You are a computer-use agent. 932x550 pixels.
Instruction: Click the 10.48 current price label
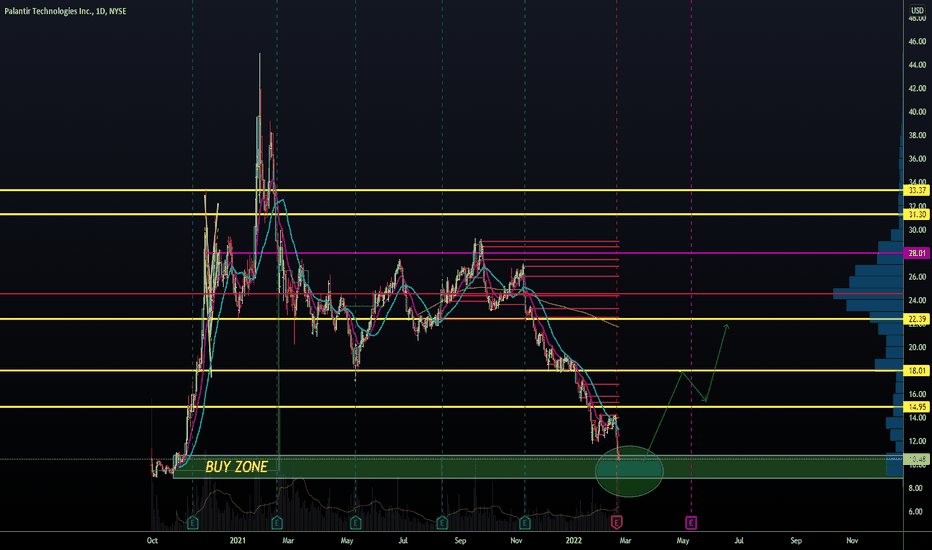[x=917, y=459]
